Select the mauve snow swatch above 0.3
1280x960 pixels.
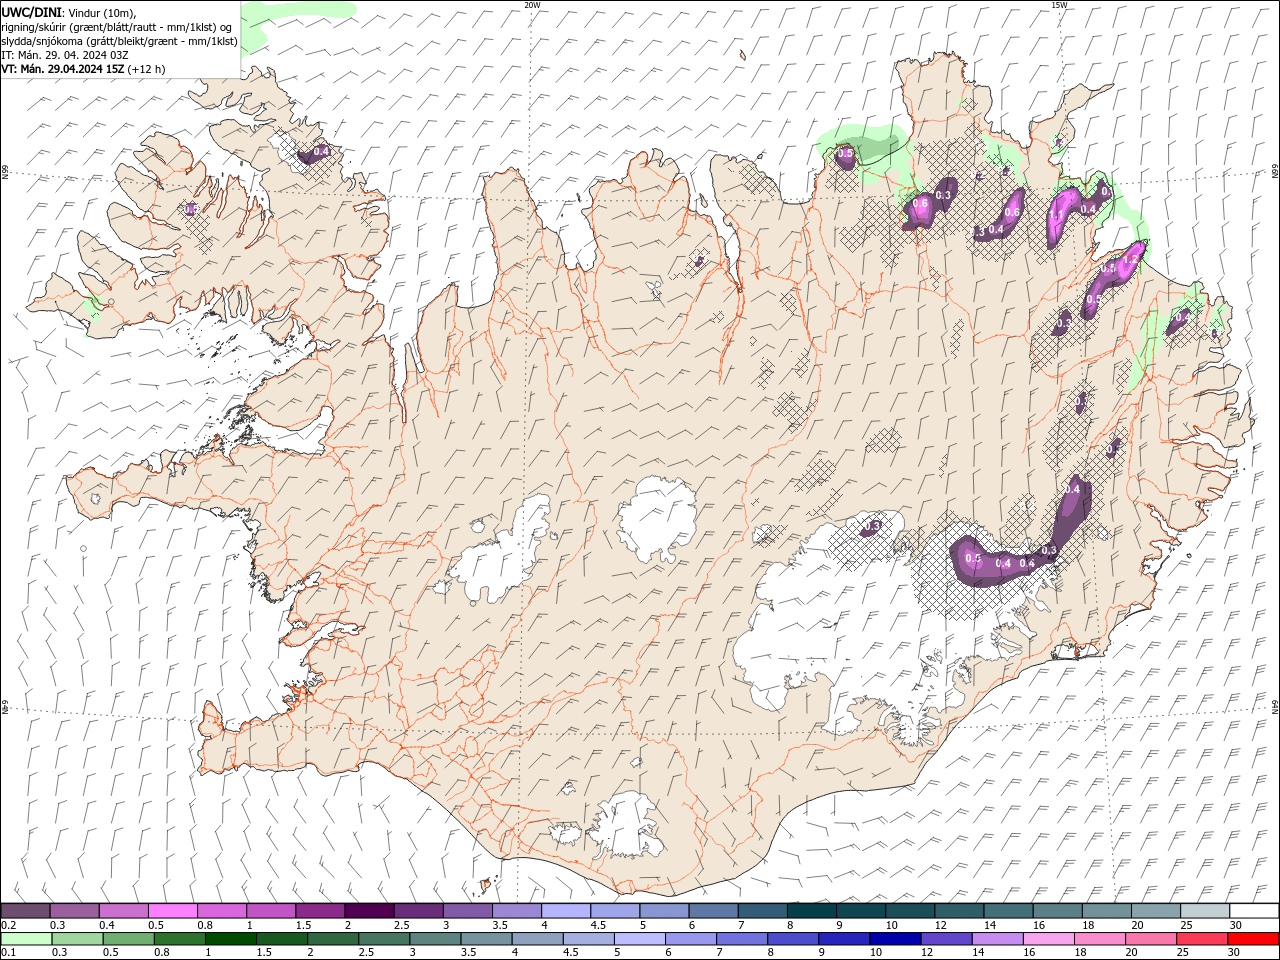(x=75, y=911)
